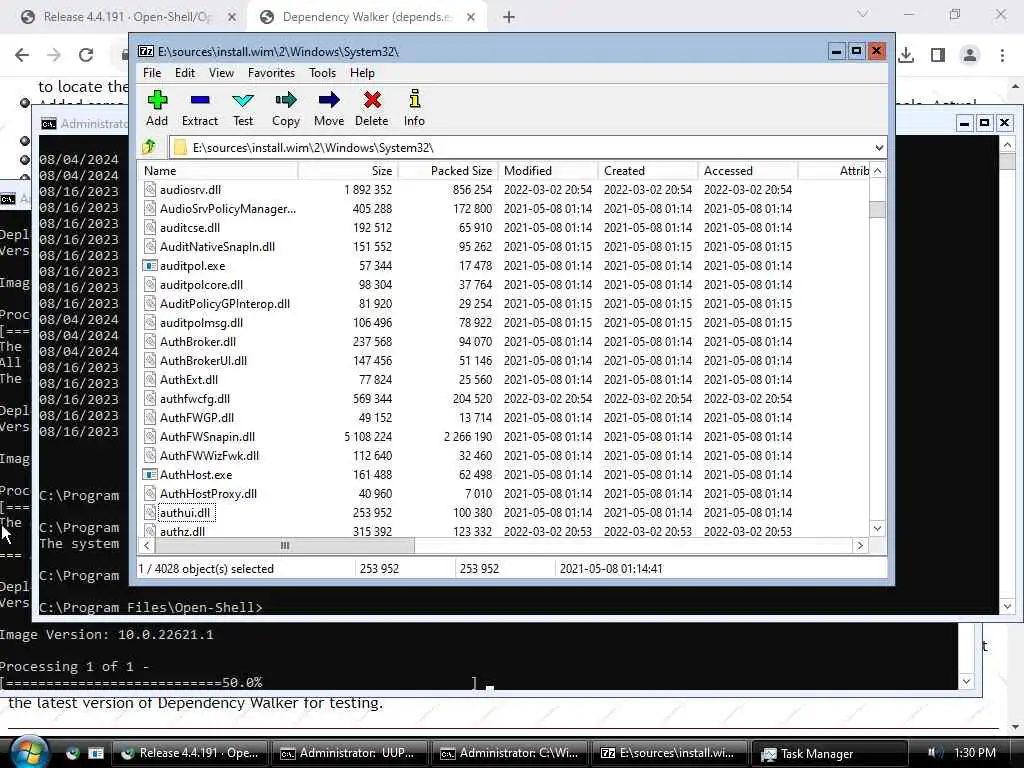Sort file list by Accessed column
1024x768 pixels.
[x=747, y=170]
